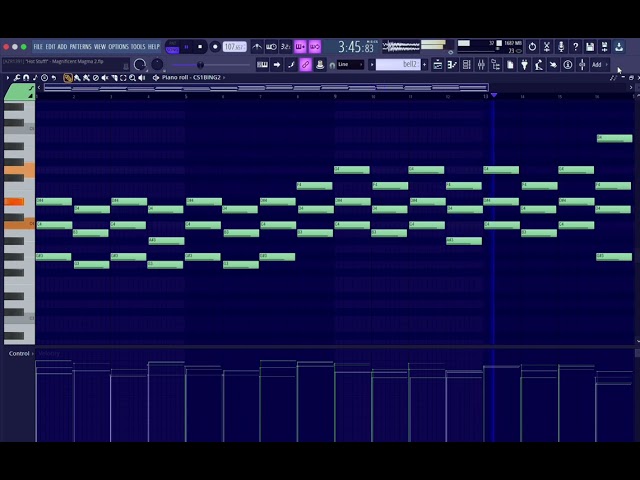Image resolution: width=640 pixels, height=480 pixels.
Task: Add a new pattern with the plus button
Action: tap(424, 64)
